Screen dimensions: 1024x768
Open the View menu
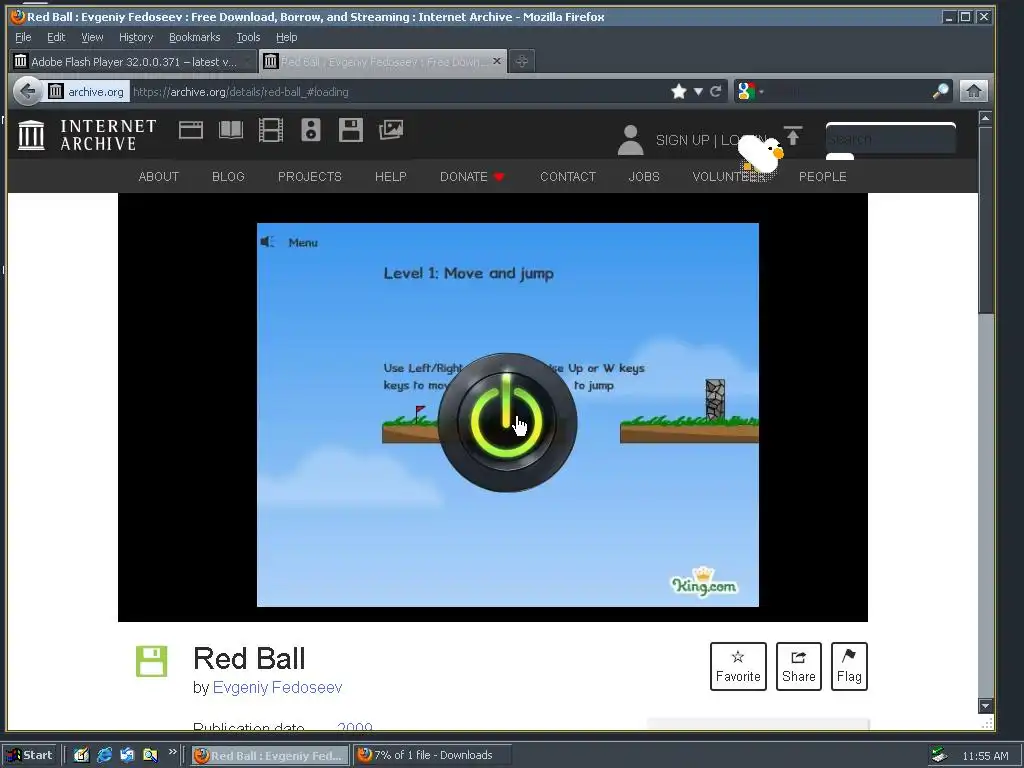coord(92,37)
